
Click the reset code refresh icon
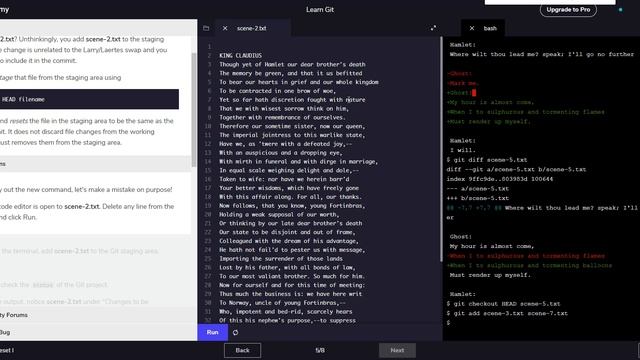click(236, 333)
